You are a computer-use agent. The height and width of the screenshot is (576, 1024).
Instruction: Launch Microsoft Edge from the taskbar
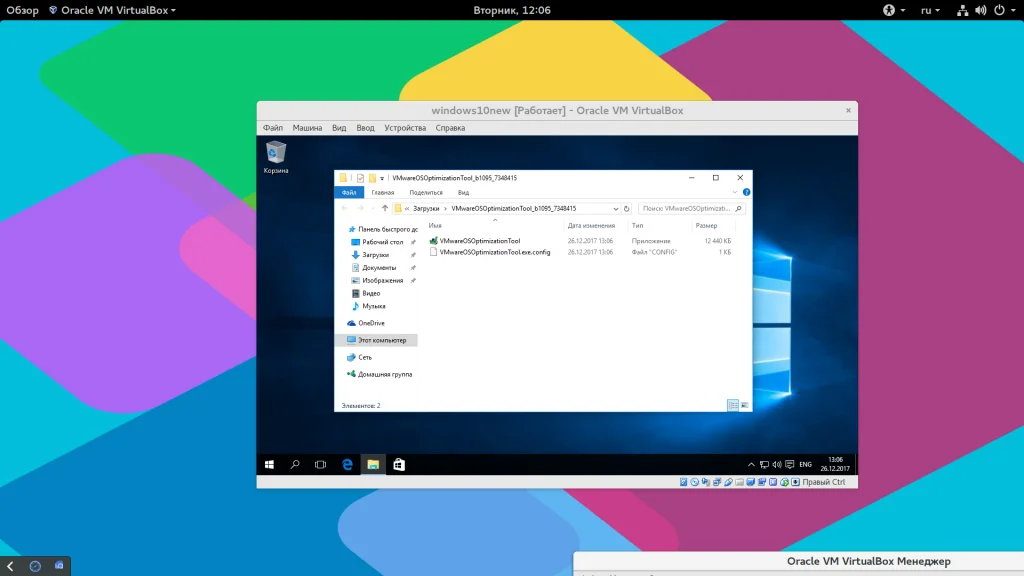click(347, 465)
